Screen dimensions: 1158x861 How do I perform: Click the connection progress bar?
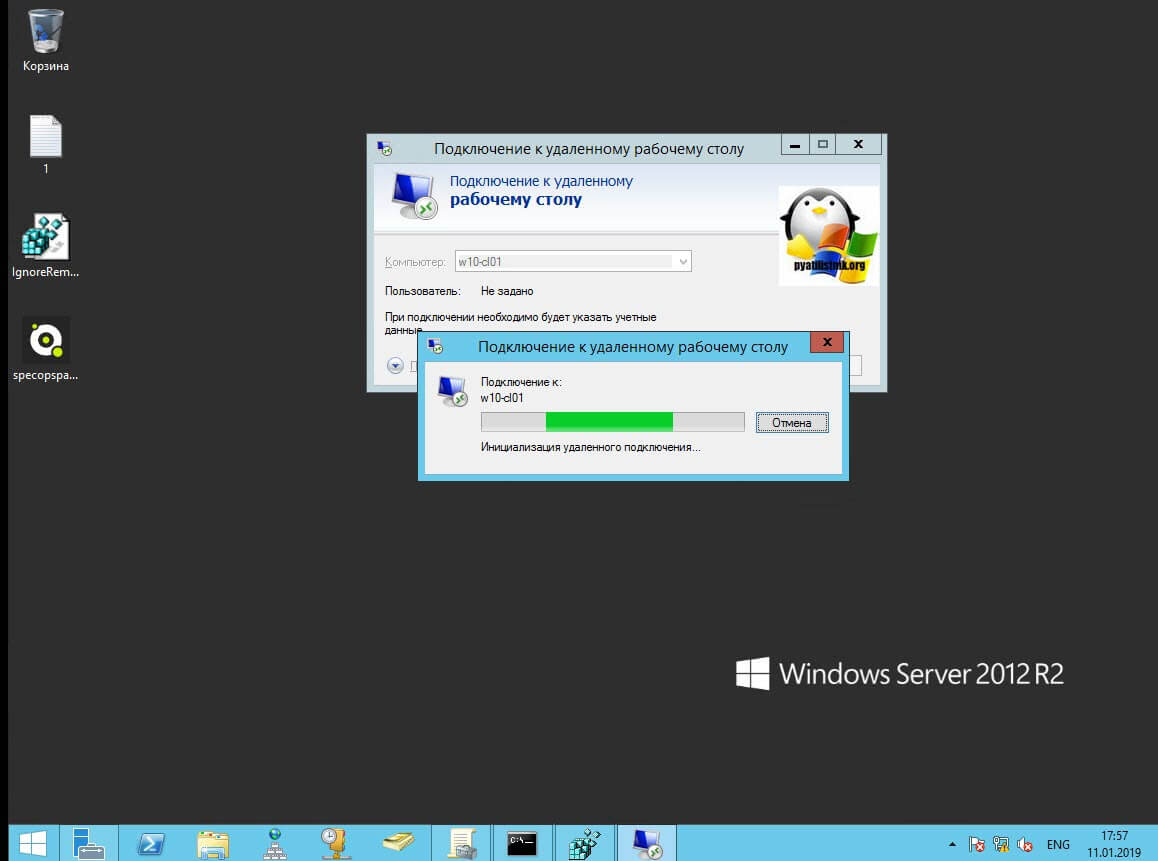612,422
